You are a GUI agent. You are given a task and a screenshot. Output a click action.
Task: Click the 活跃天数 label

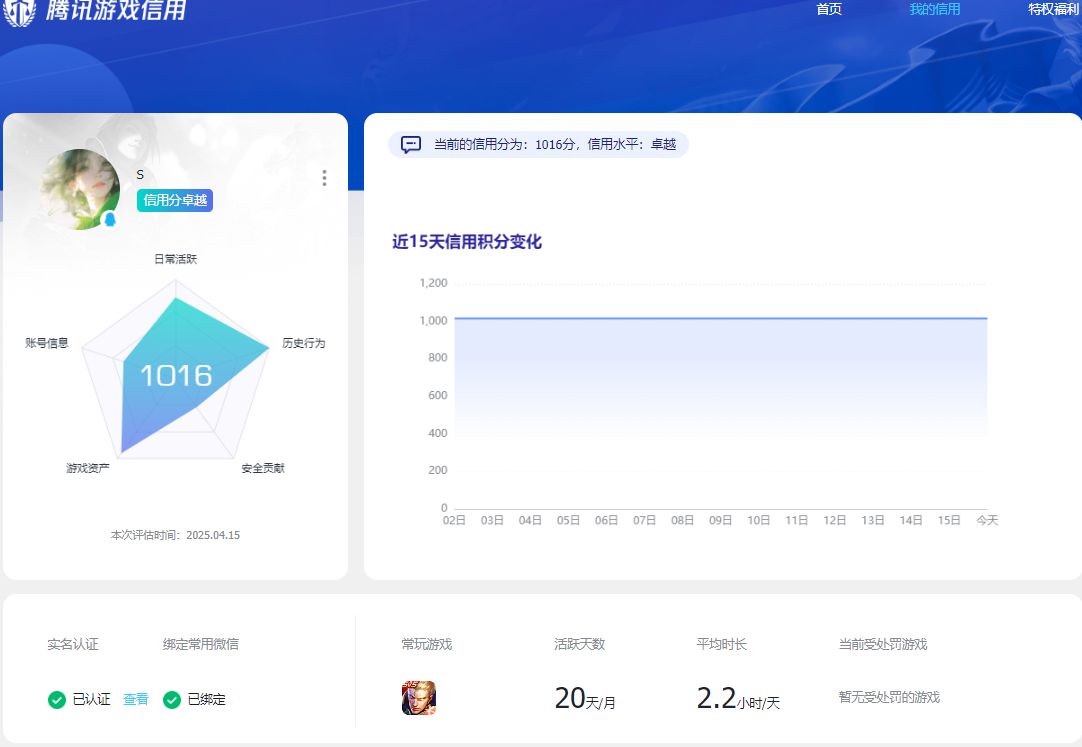click(580, 644)
